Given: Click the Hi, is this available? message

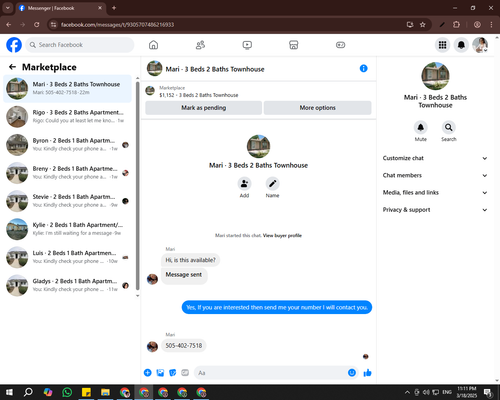Looking at the screenshot, I should click(190, 260).
